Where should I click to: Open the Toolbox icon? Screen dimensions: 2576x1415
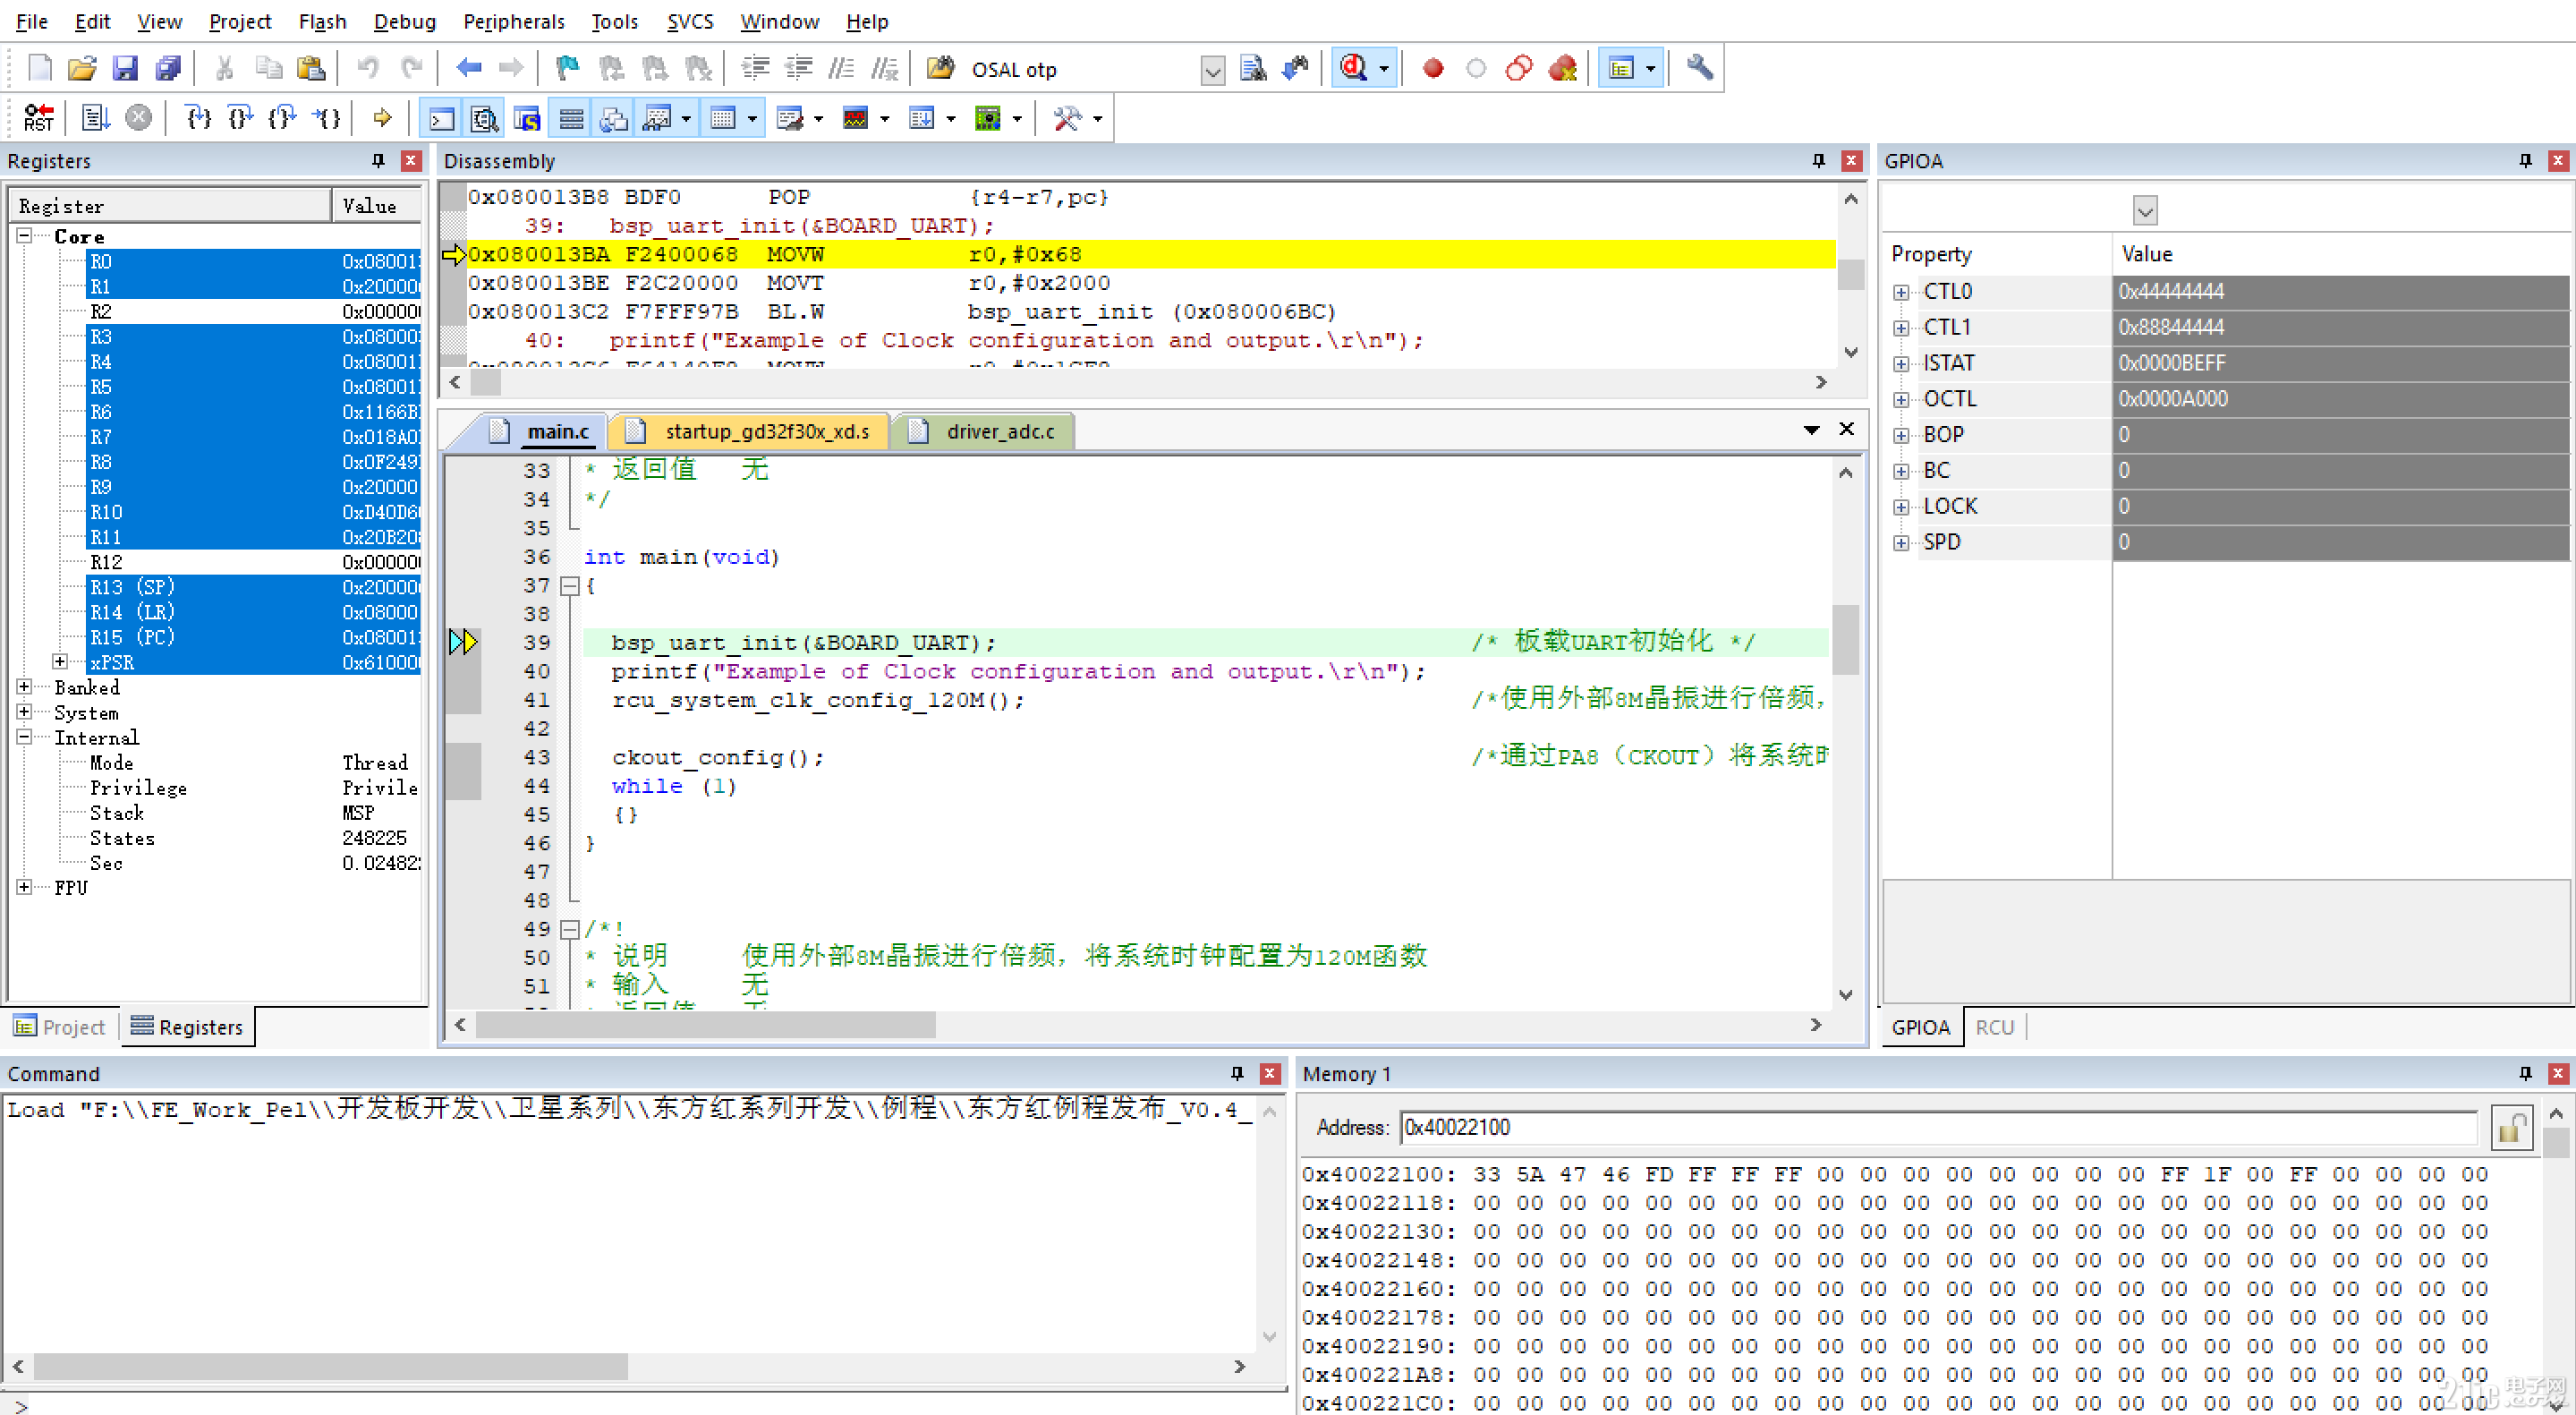click(1067, 118)
